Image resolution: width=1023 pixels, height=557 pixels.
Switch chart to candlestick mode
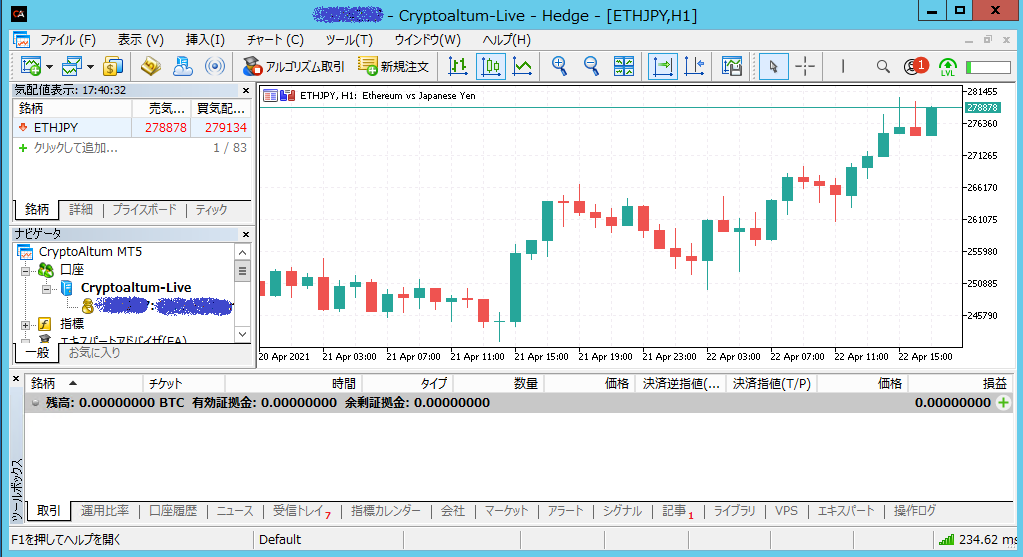point(491,66)
